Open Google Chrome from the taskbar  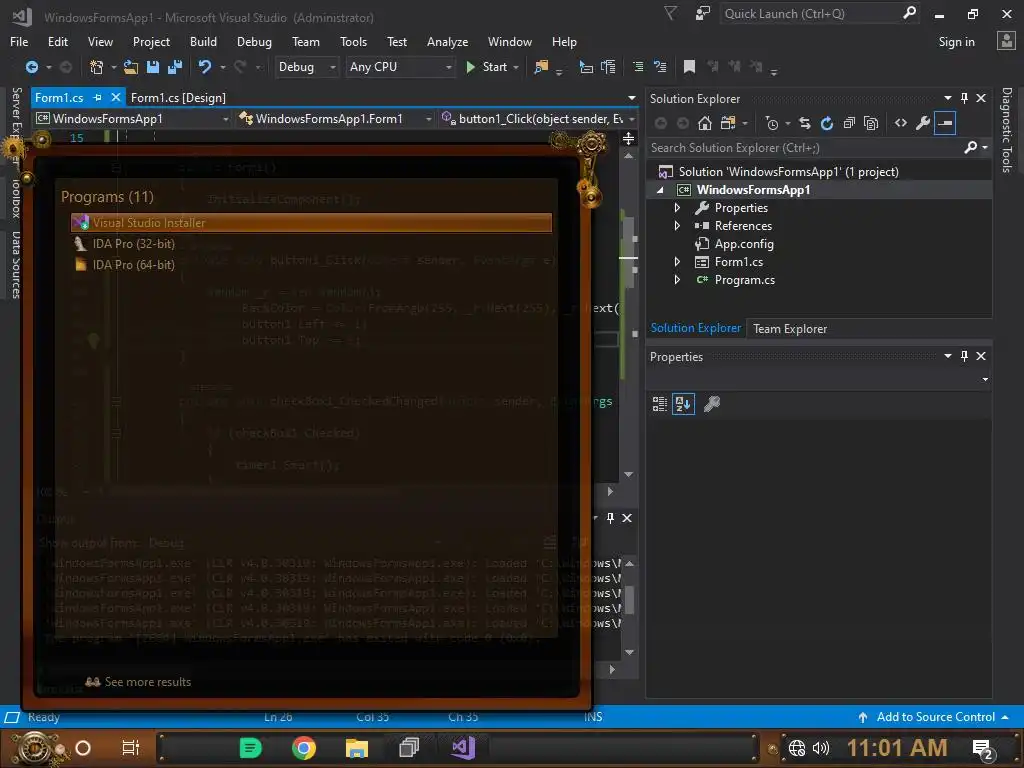(x=304, y=748)
